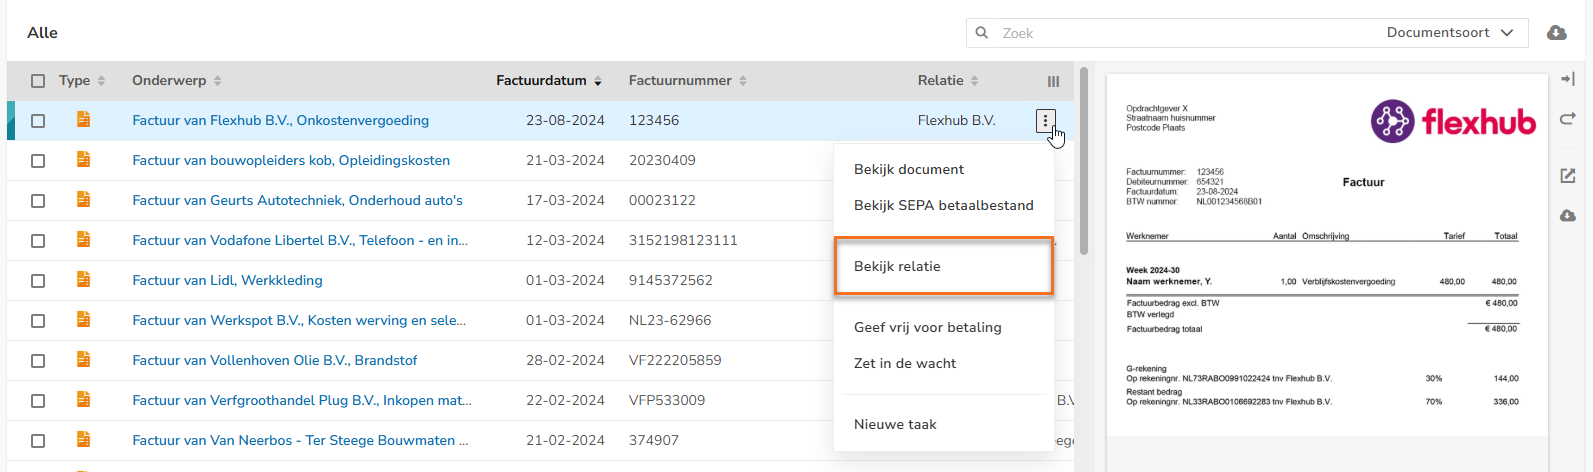Viewport: 1593px width, 472px height.
Task: Open the Geurts Autotechniek invoice link
Action: [297, 200]
